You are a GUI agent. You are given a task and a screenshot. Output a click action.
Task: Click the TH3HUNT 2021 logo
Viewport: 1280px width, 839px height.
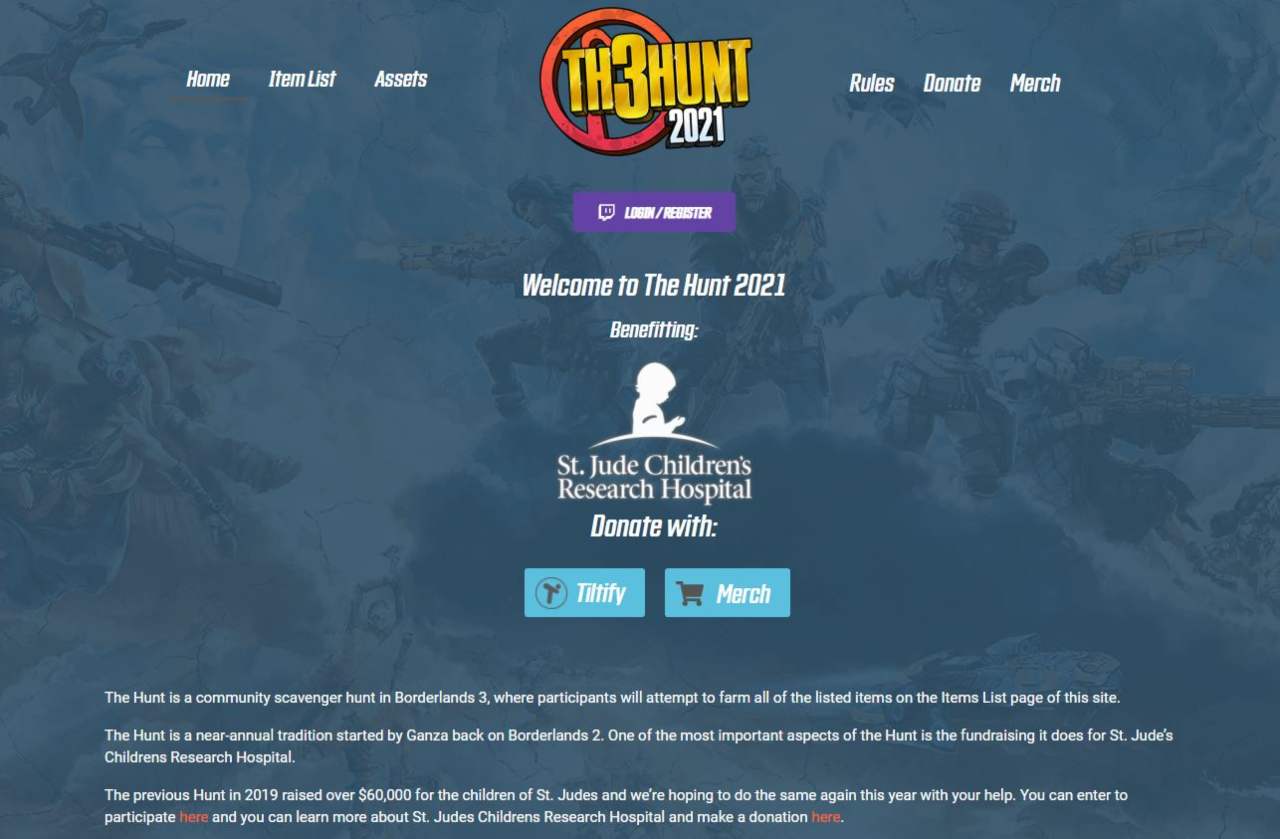click(646, 80)
